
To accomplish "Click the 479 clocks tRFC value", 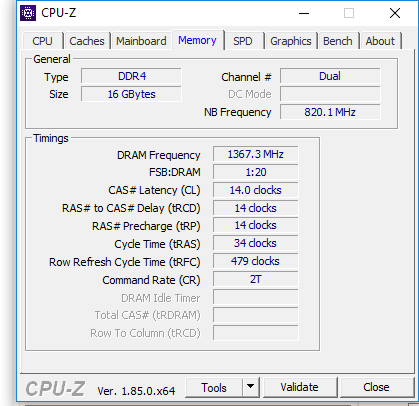I will click(256, 261).
